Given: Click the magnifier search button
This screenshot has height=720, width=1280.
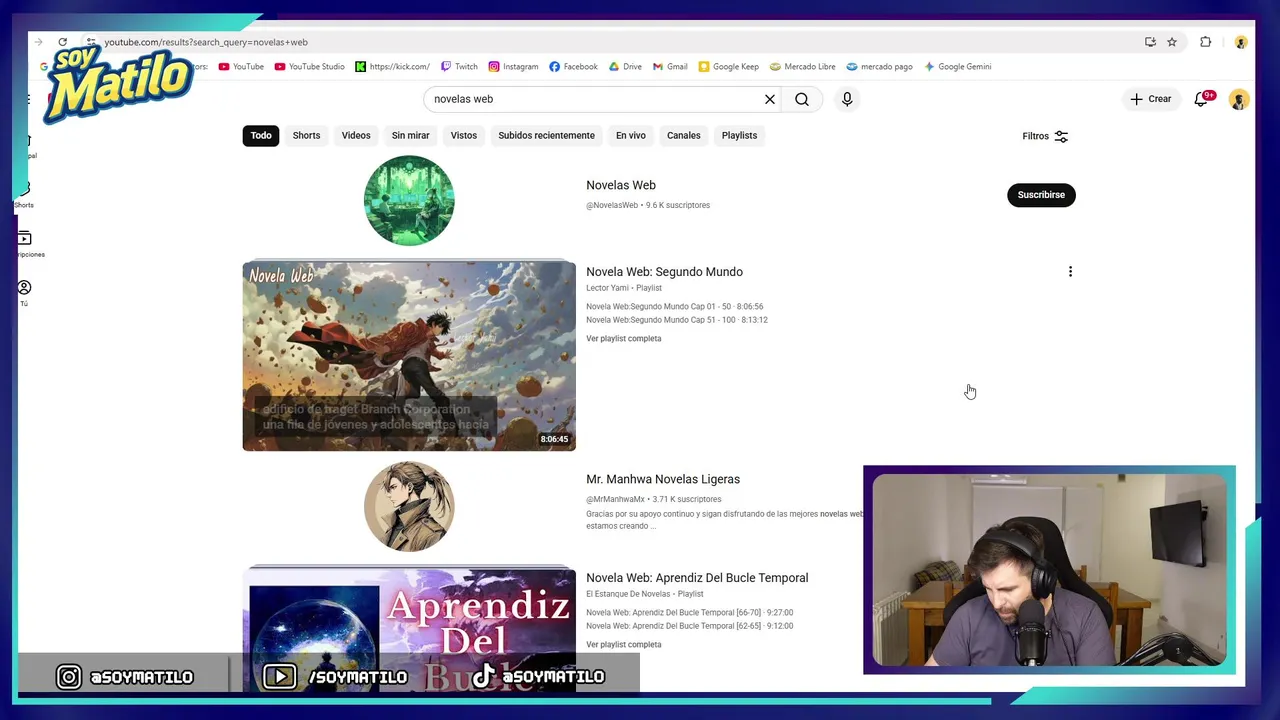Looking at the screenshot, I should coord(802,99).
